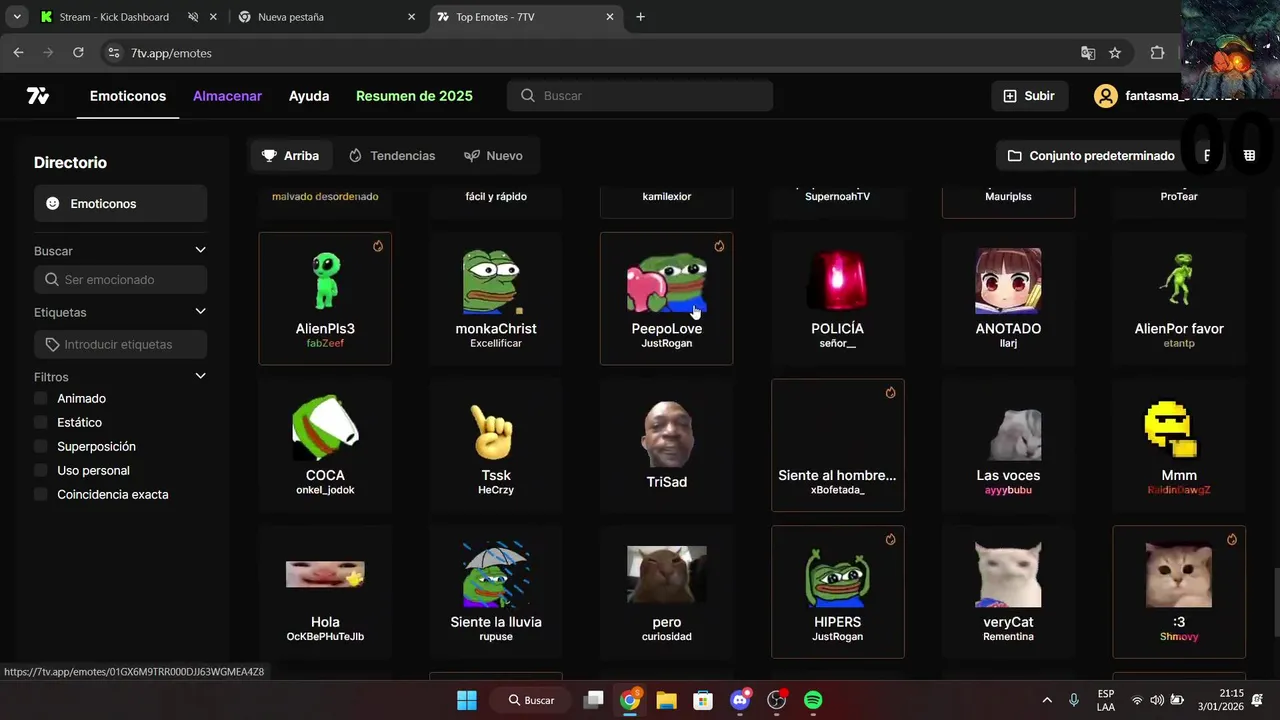
Task: Open new browser tab with plus
Action: pyautogui.click(x=640, y=17)
